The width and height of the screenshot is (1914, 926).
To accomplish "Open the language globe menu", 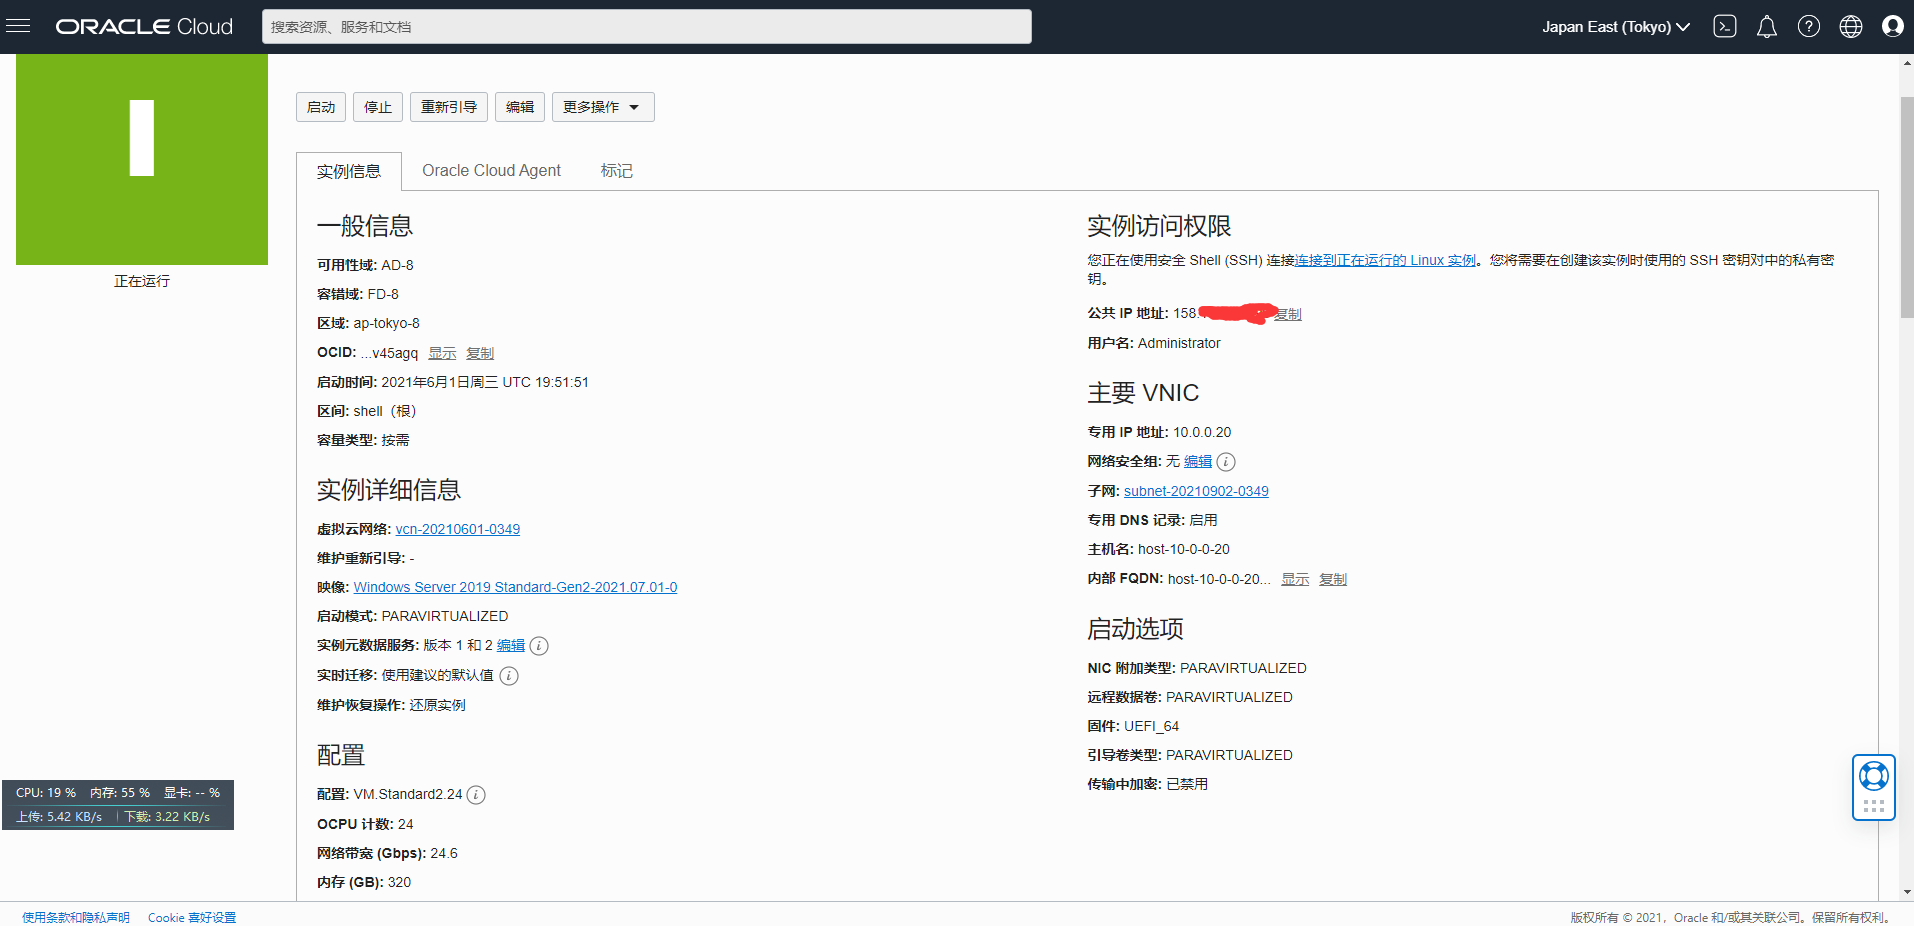I will click(1851, 27).
